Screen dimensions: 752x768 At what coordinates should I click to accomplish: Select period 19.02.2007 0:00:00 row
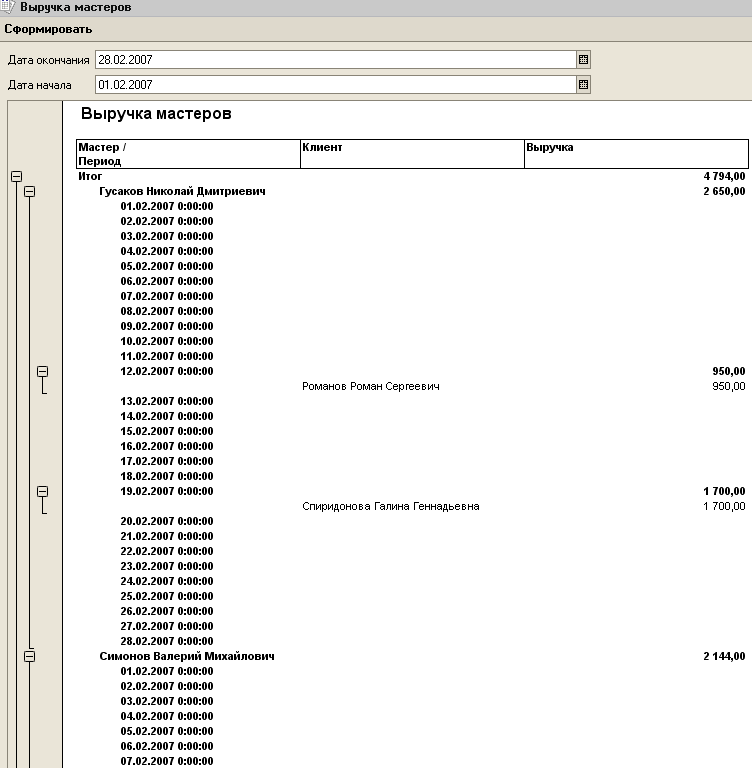pos(167,491)
